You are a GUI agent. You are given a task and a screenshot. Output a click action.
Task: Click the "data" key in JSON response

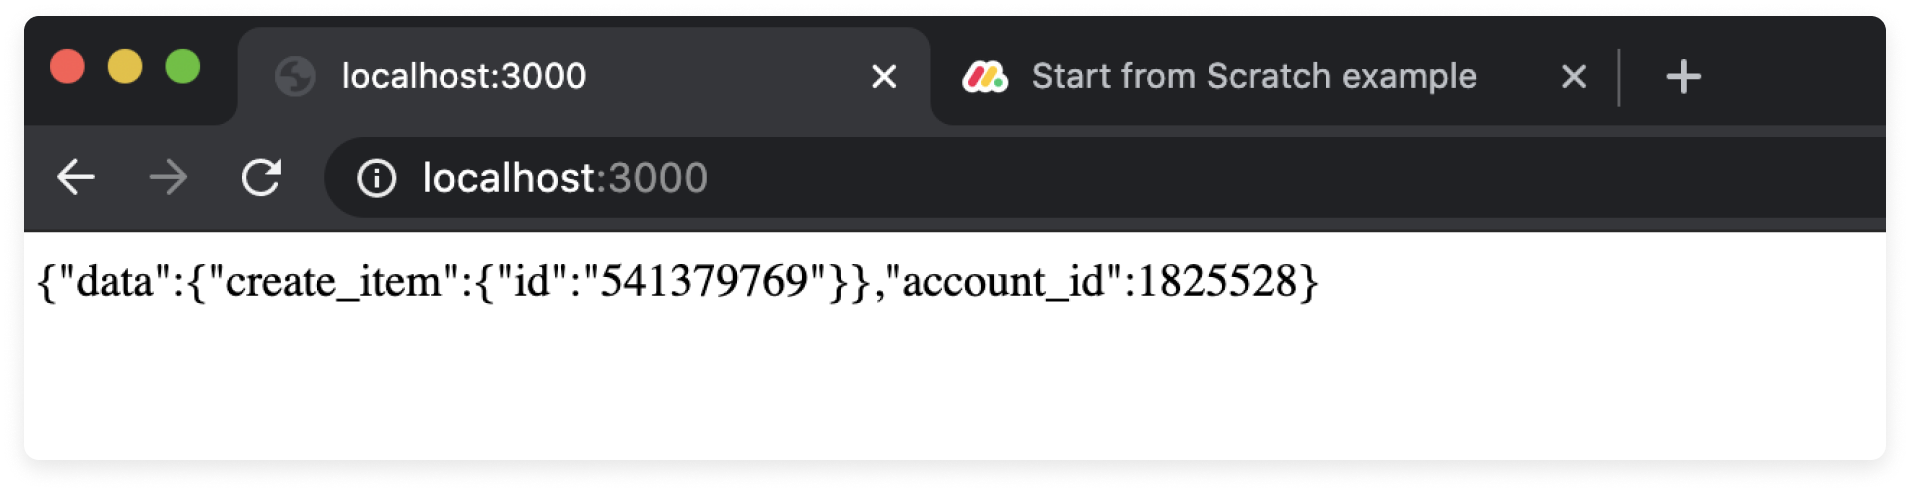pyautogui.click(x=115, y=281)
